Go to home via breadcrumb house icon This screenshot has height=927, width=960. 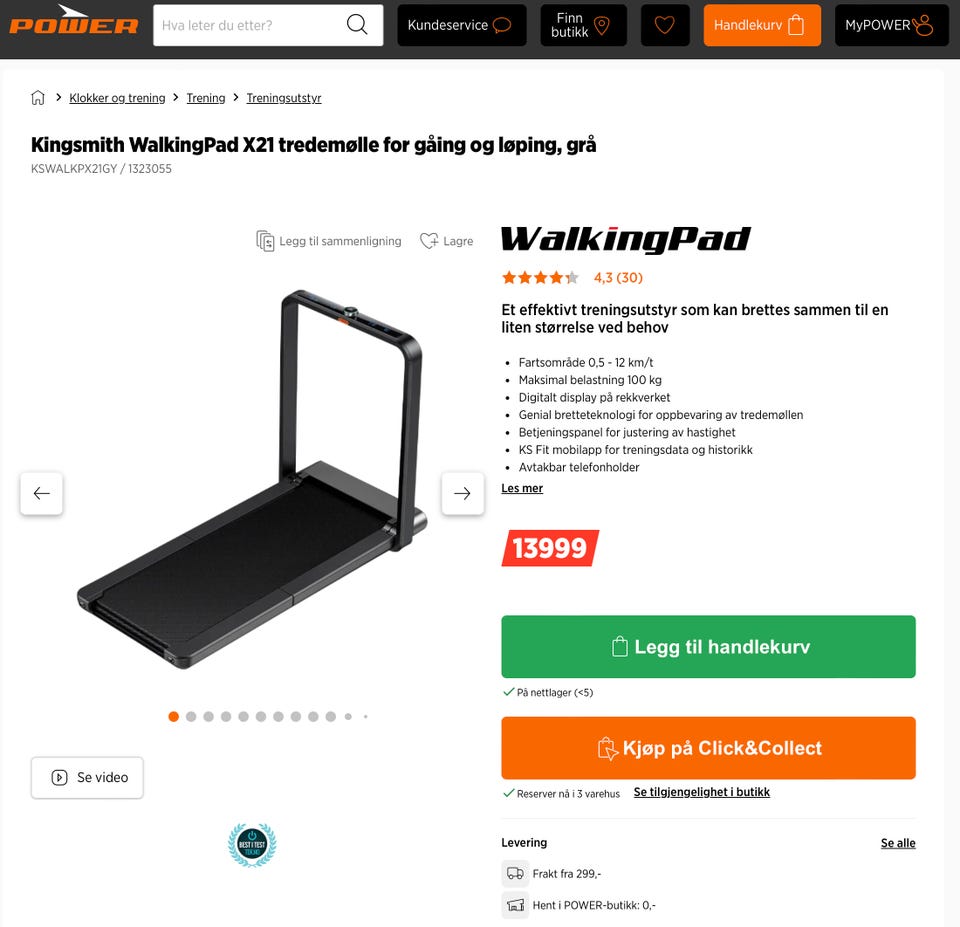point(38,98)
